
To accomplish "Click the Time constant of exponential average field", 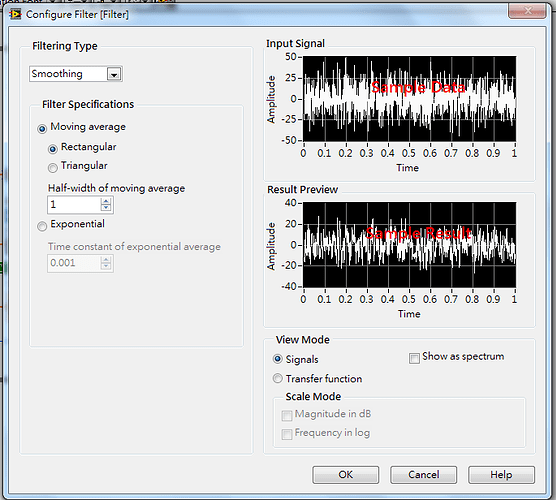I will coord(74,263).
